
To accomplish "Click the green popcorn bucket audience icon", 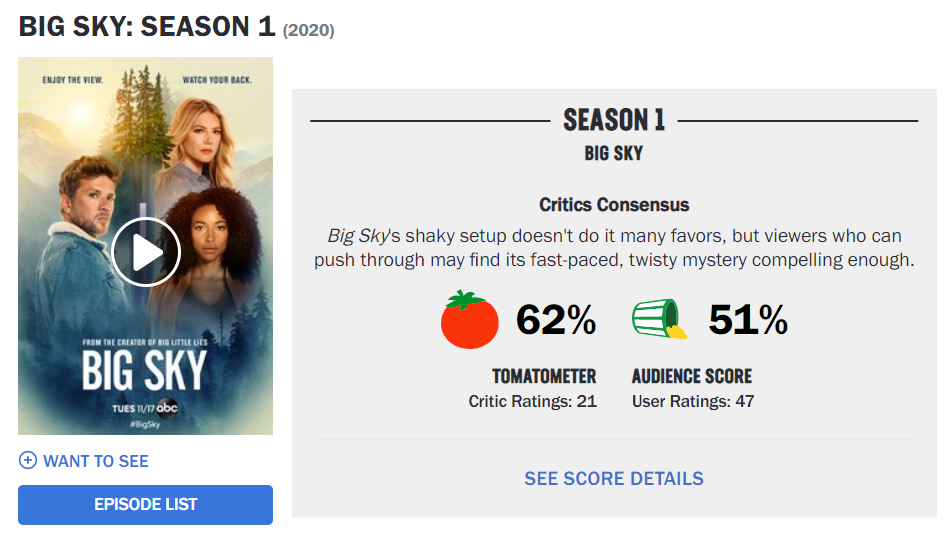I will tap(659, 320).
